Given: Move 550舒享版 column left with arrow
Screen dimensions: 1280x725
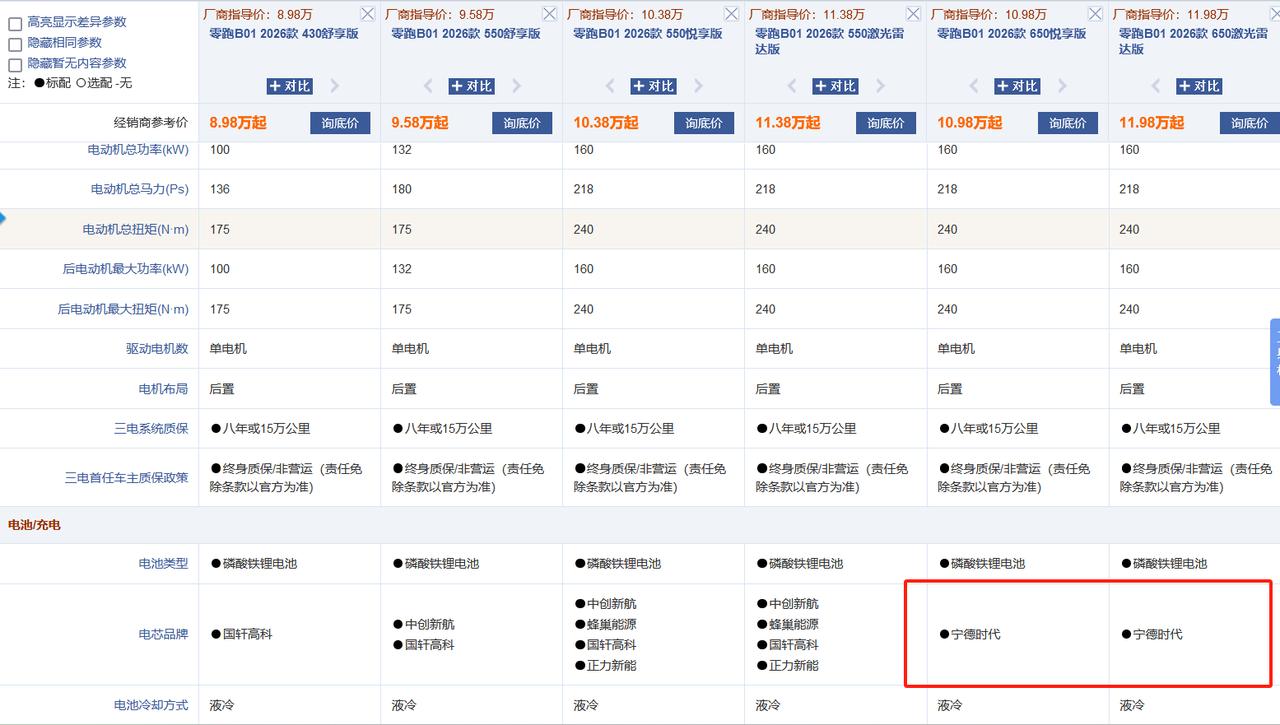Looking at the screenshot, I should [428, 86].
